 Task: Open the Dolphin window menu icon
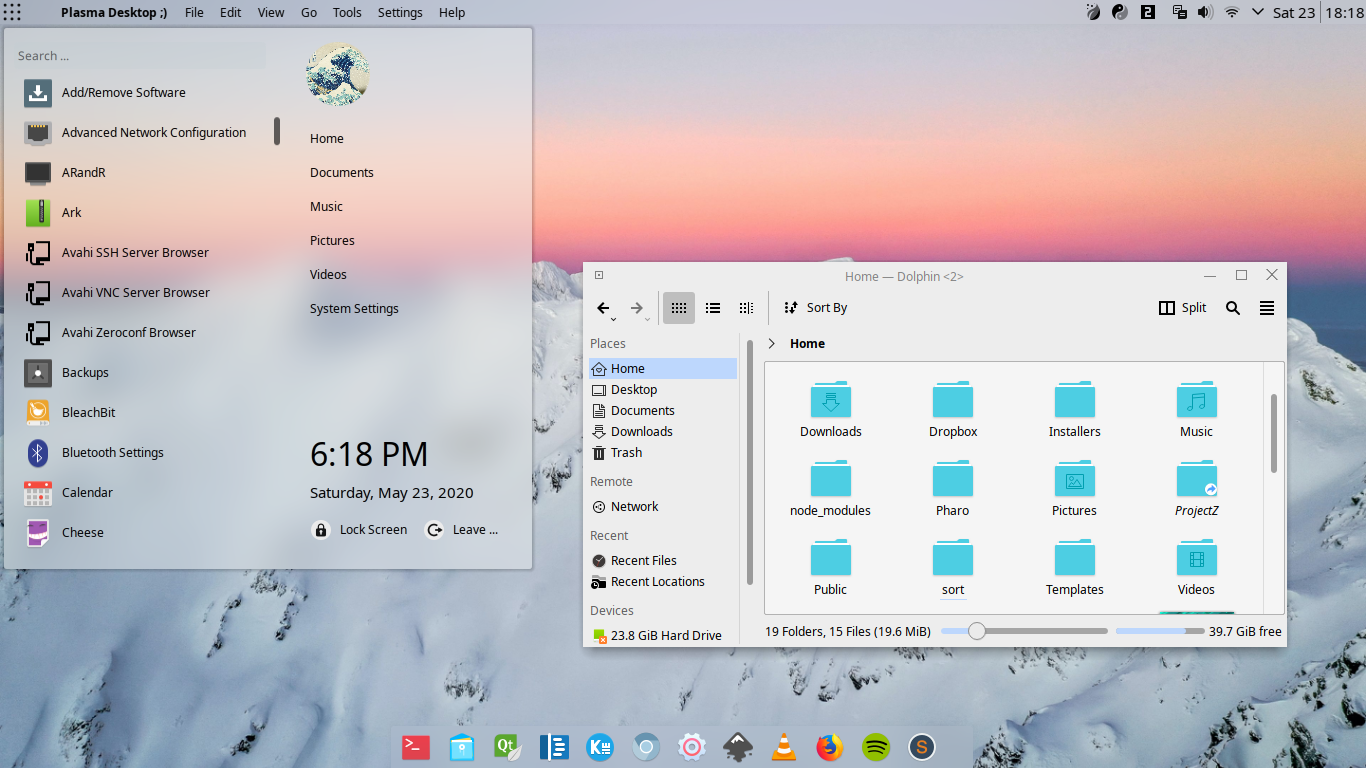point(599,276)
